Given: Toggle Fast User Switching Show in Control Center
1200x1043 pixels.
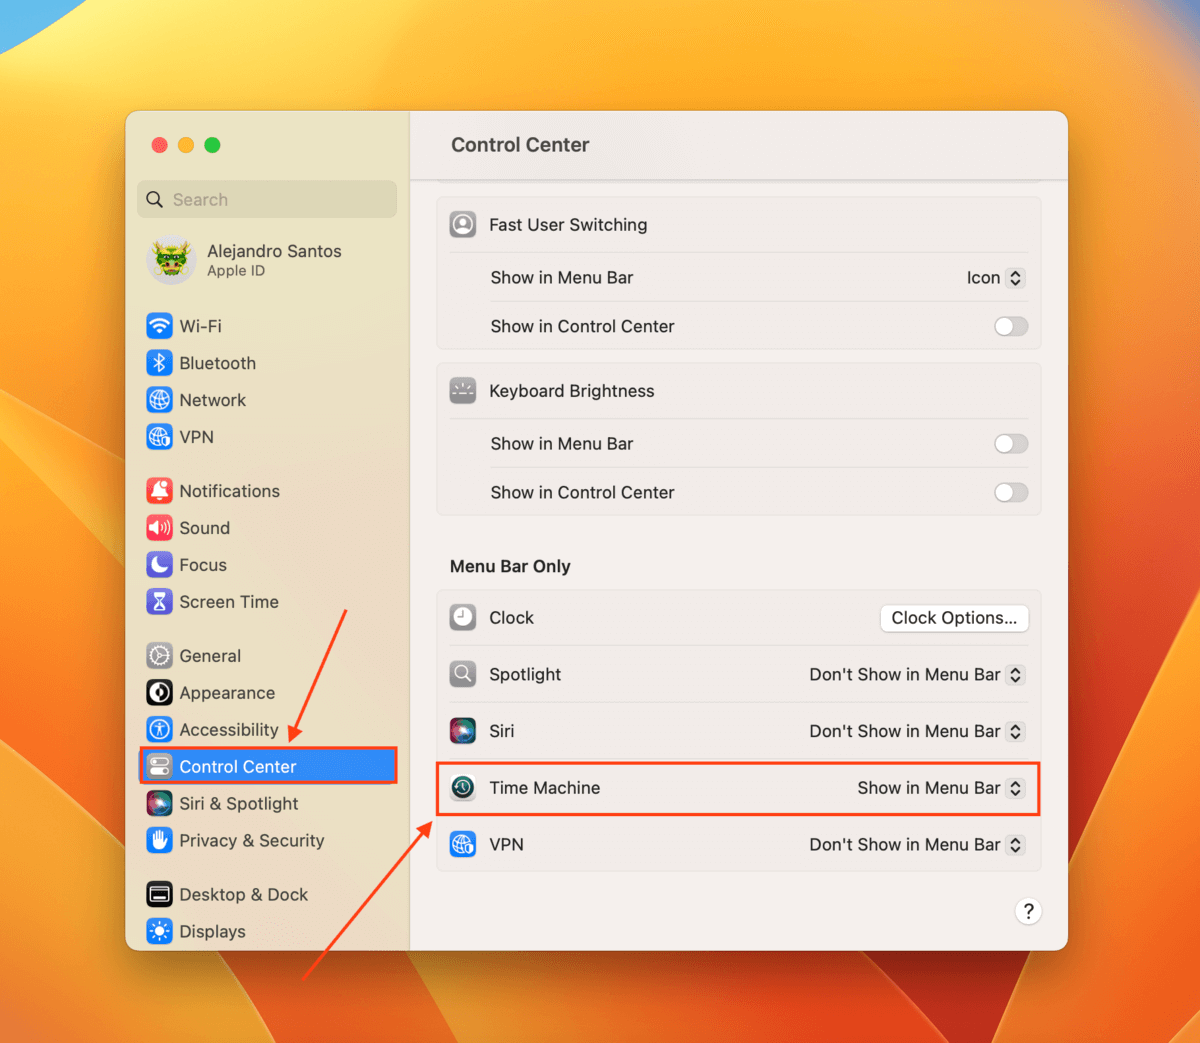Looking at the screenshot, I should [x=1010, y=326].
